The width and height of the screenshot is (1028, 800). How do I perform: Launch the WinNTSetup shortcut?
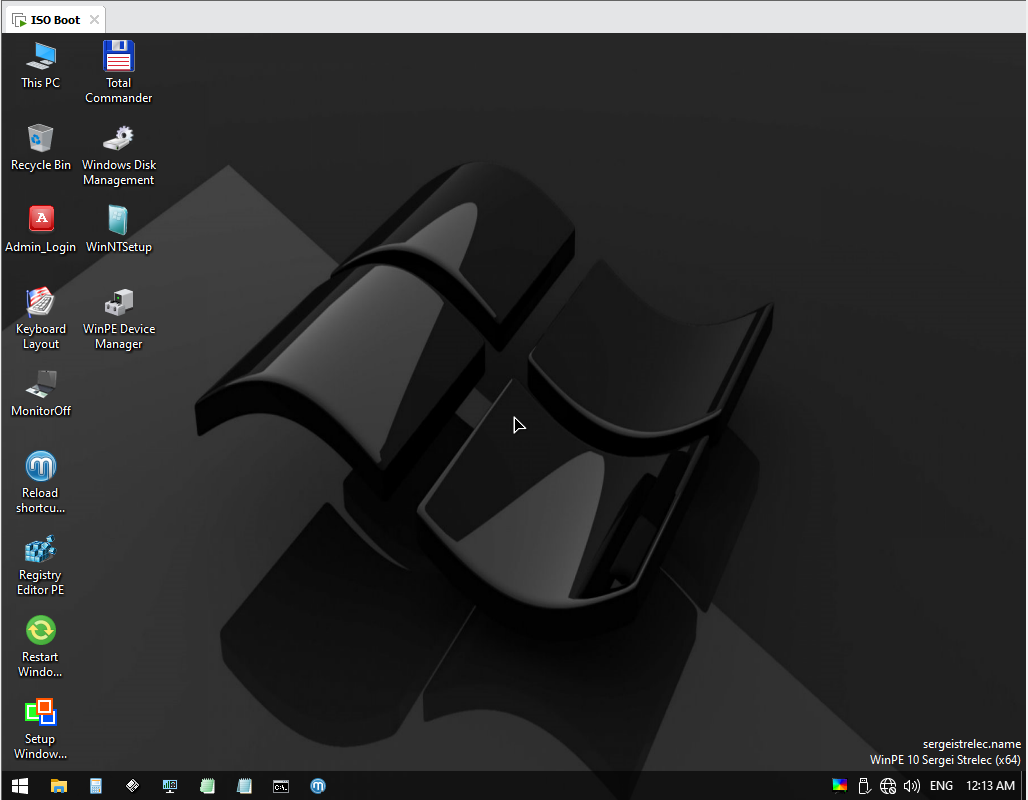(x=119, y=229)
